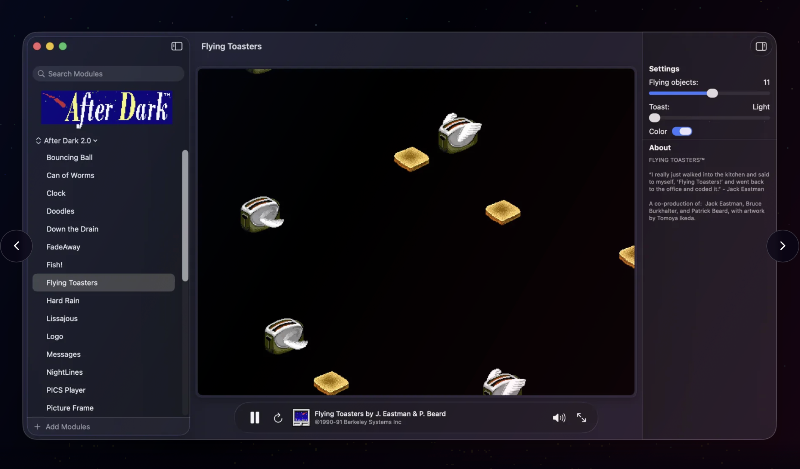Toggle the left sidebar panel icon
The height and width of the screenshot is (469, 800).
177,46
